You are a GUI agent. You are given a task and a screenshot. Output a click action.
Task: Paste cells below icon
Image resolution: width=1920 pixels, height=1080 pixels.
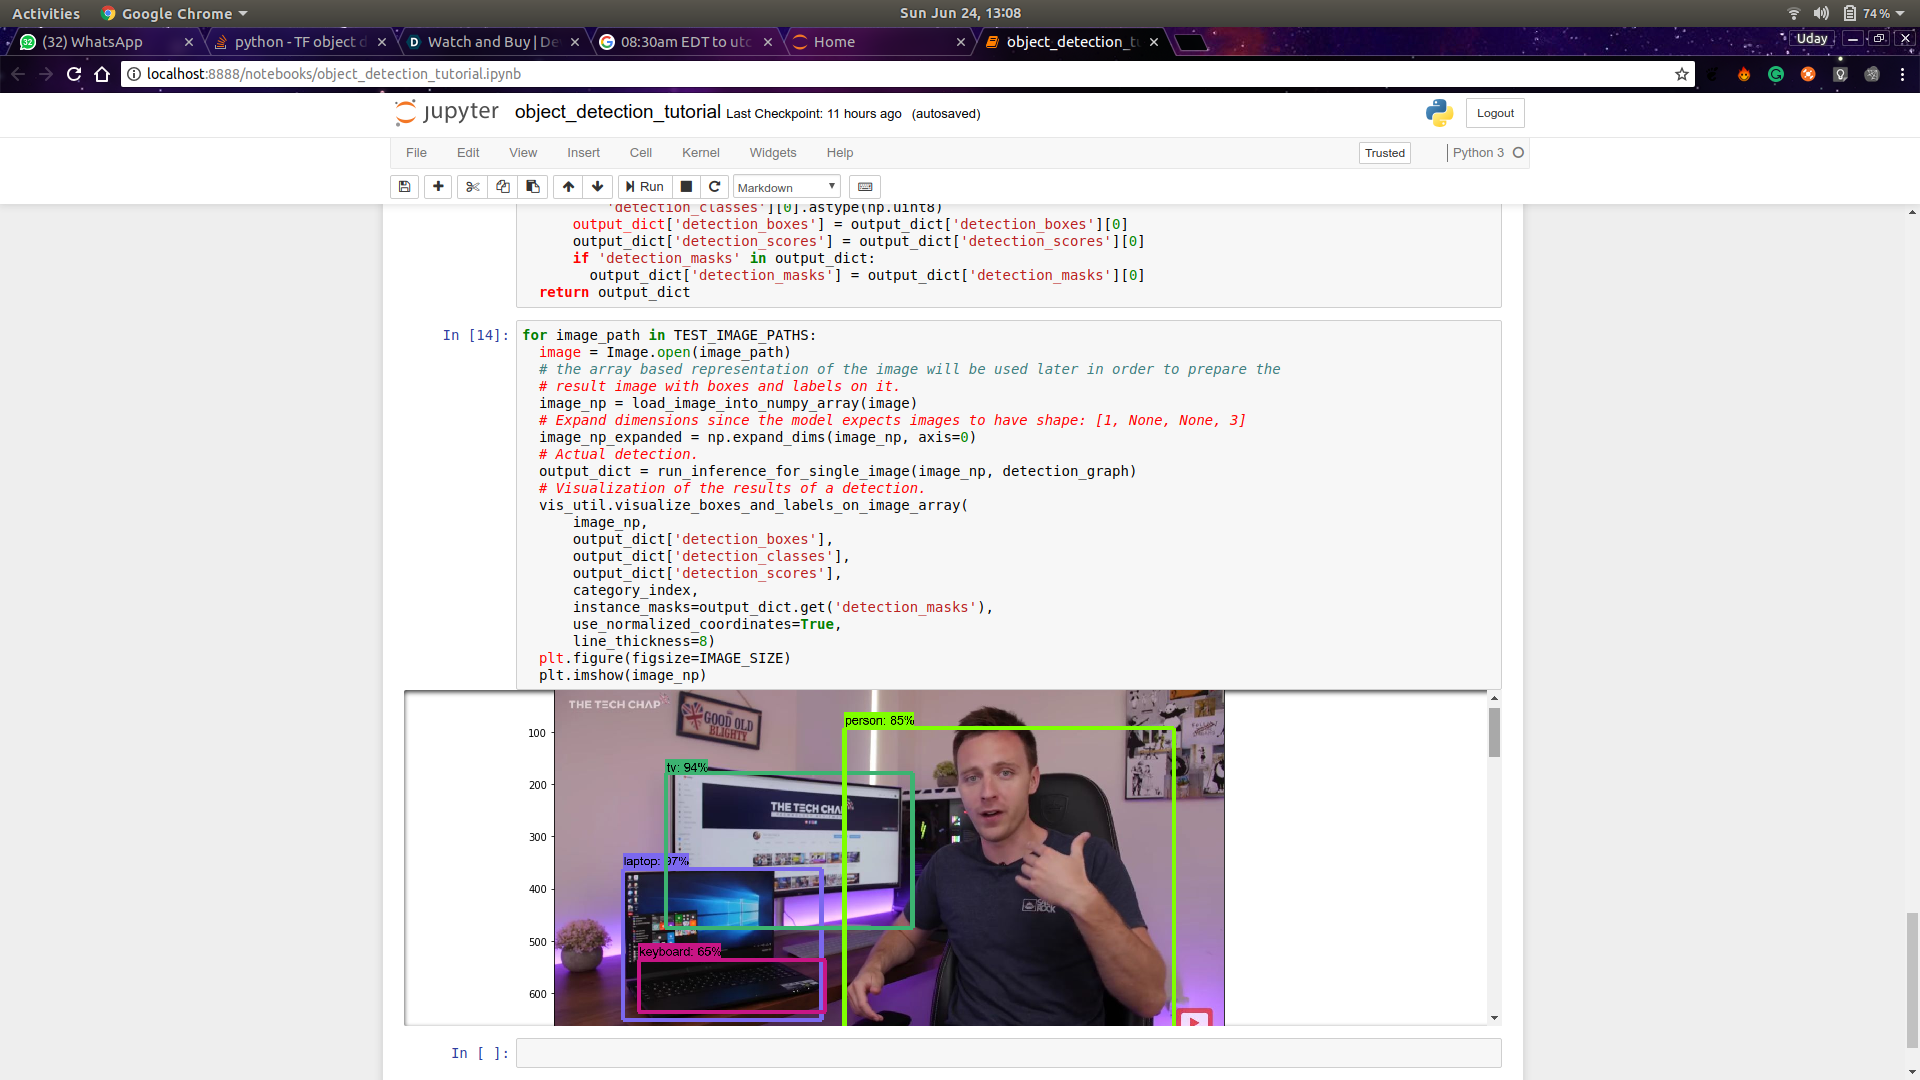(x=533, y=187)
